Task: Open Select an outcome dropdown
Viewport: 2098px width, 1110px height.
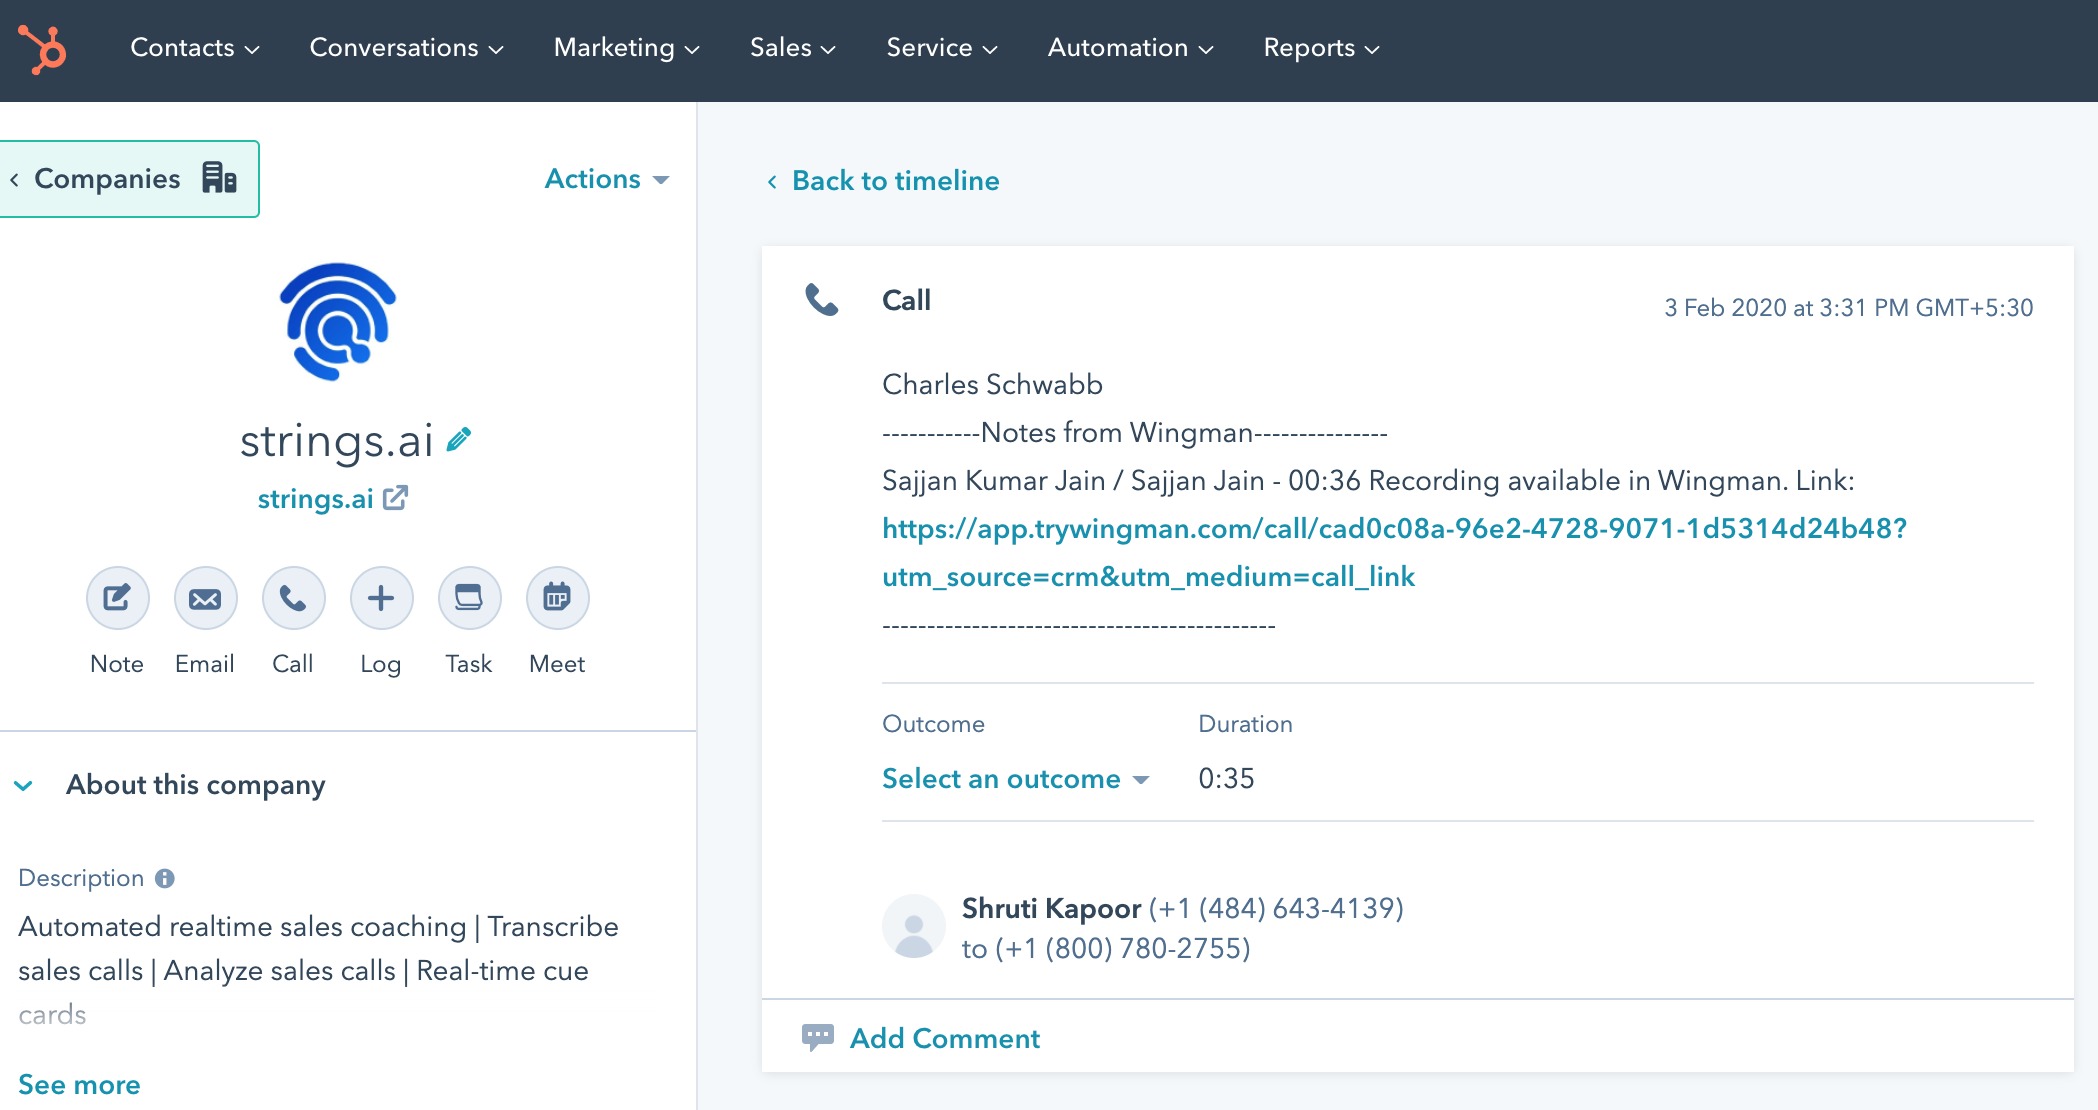Action: click(1015, 779)
